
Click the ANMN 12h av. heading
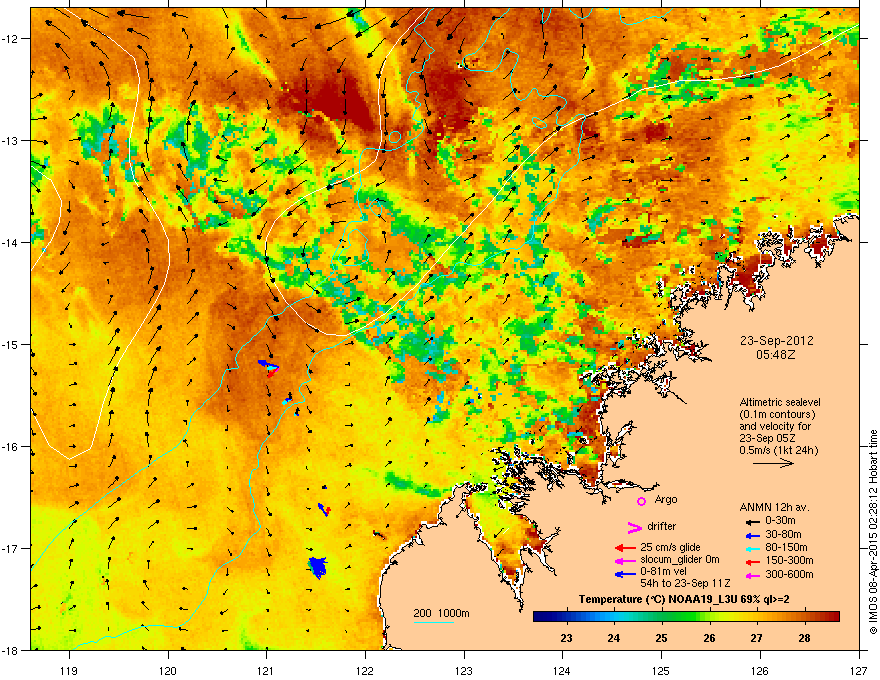[774, 507]
